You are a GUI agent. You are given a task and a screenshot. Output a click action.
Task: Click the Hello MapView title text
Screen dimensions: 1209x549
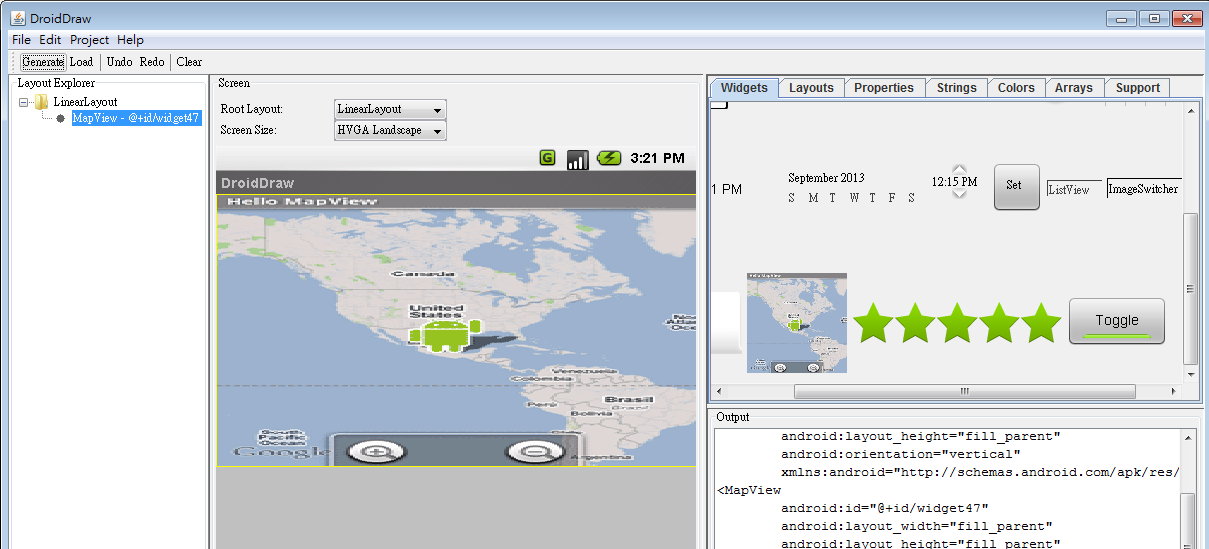click(302, 202)
